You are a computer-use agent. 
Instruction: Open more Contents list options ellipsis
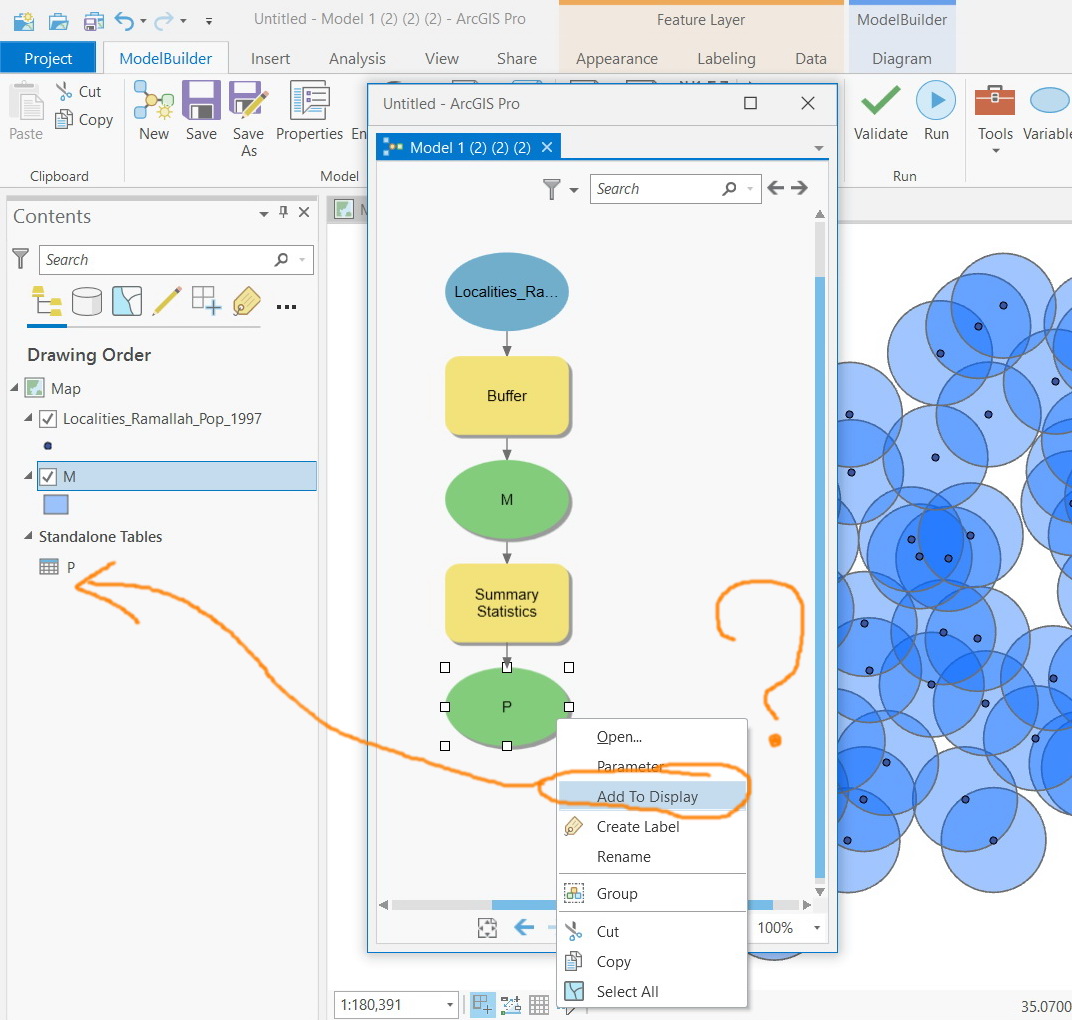pos(286,307)
